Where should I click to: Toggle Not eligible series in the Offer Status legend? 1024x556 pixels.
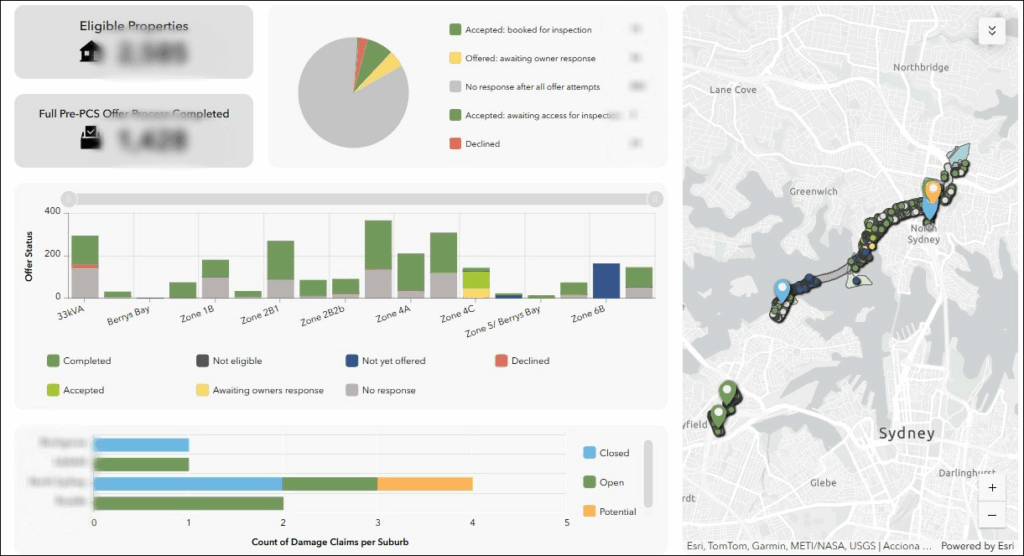pos(229,361)
